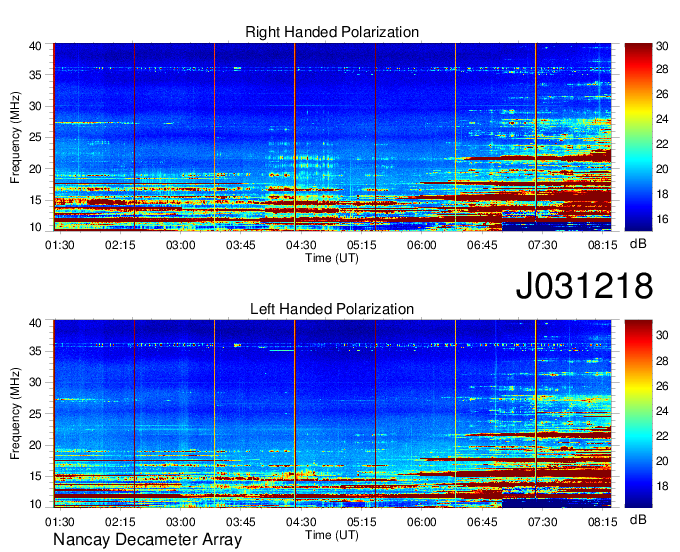Click 20 MHz tick on right-handed frequency axis
This screenshot has height=552, width=680.
click(x=35, y=169)
